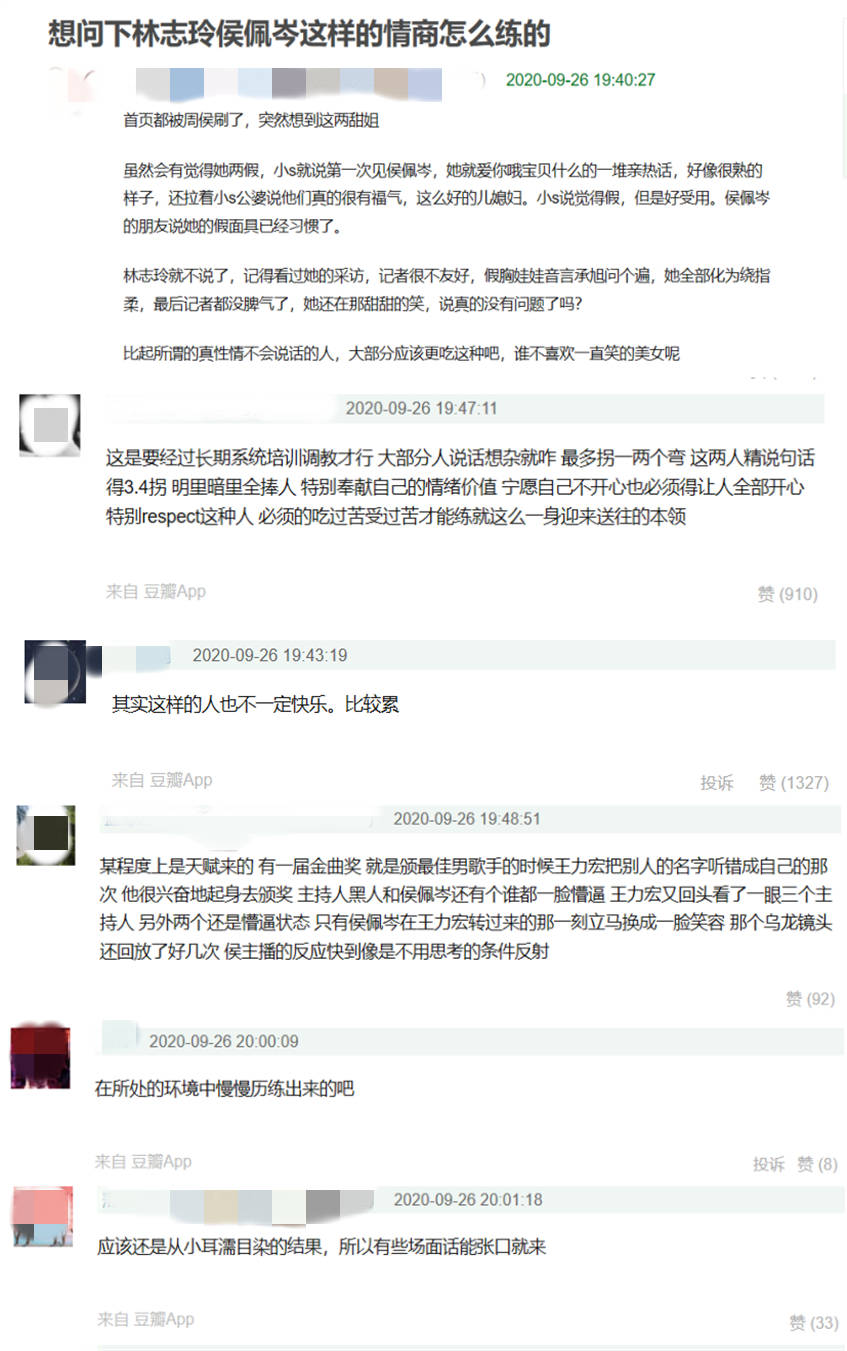Screen dimensions: 847x1351
Task: Click the avatar of the 19:48:51 commenter
Action: point(46,835)
